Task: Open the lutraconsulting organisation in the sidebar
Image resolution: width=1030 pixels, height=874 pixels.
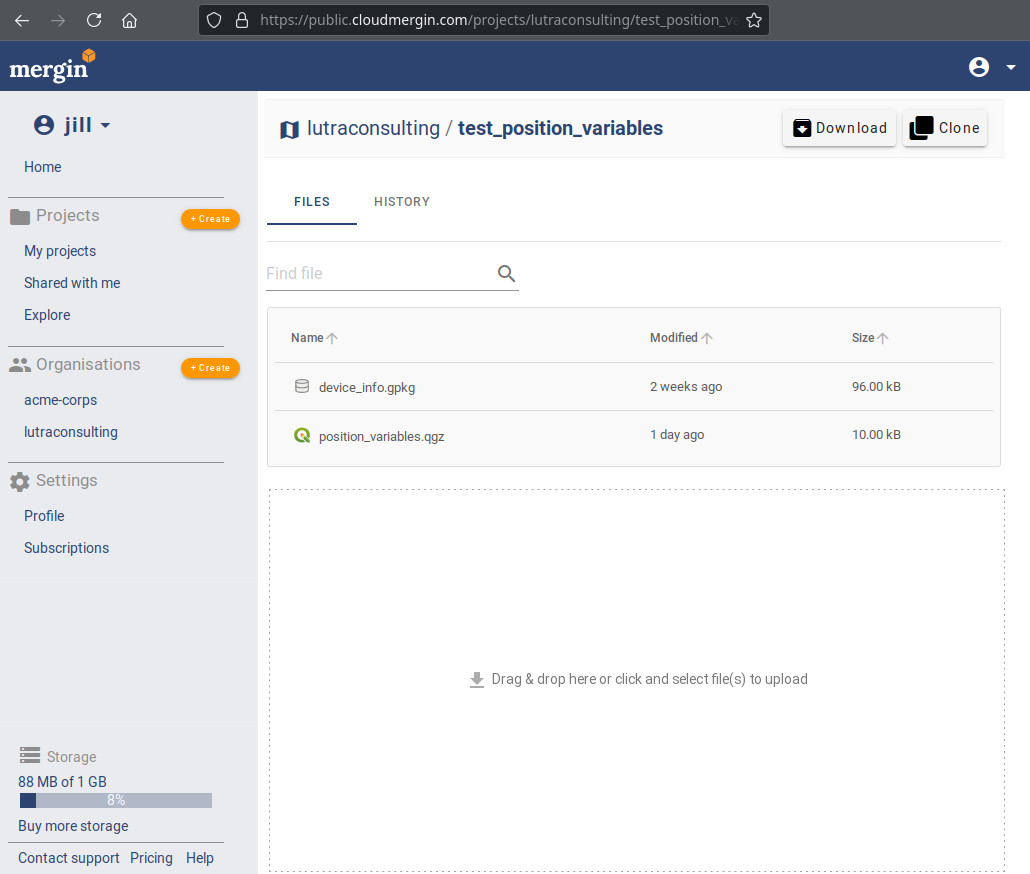Action: (x=71, y=432)
